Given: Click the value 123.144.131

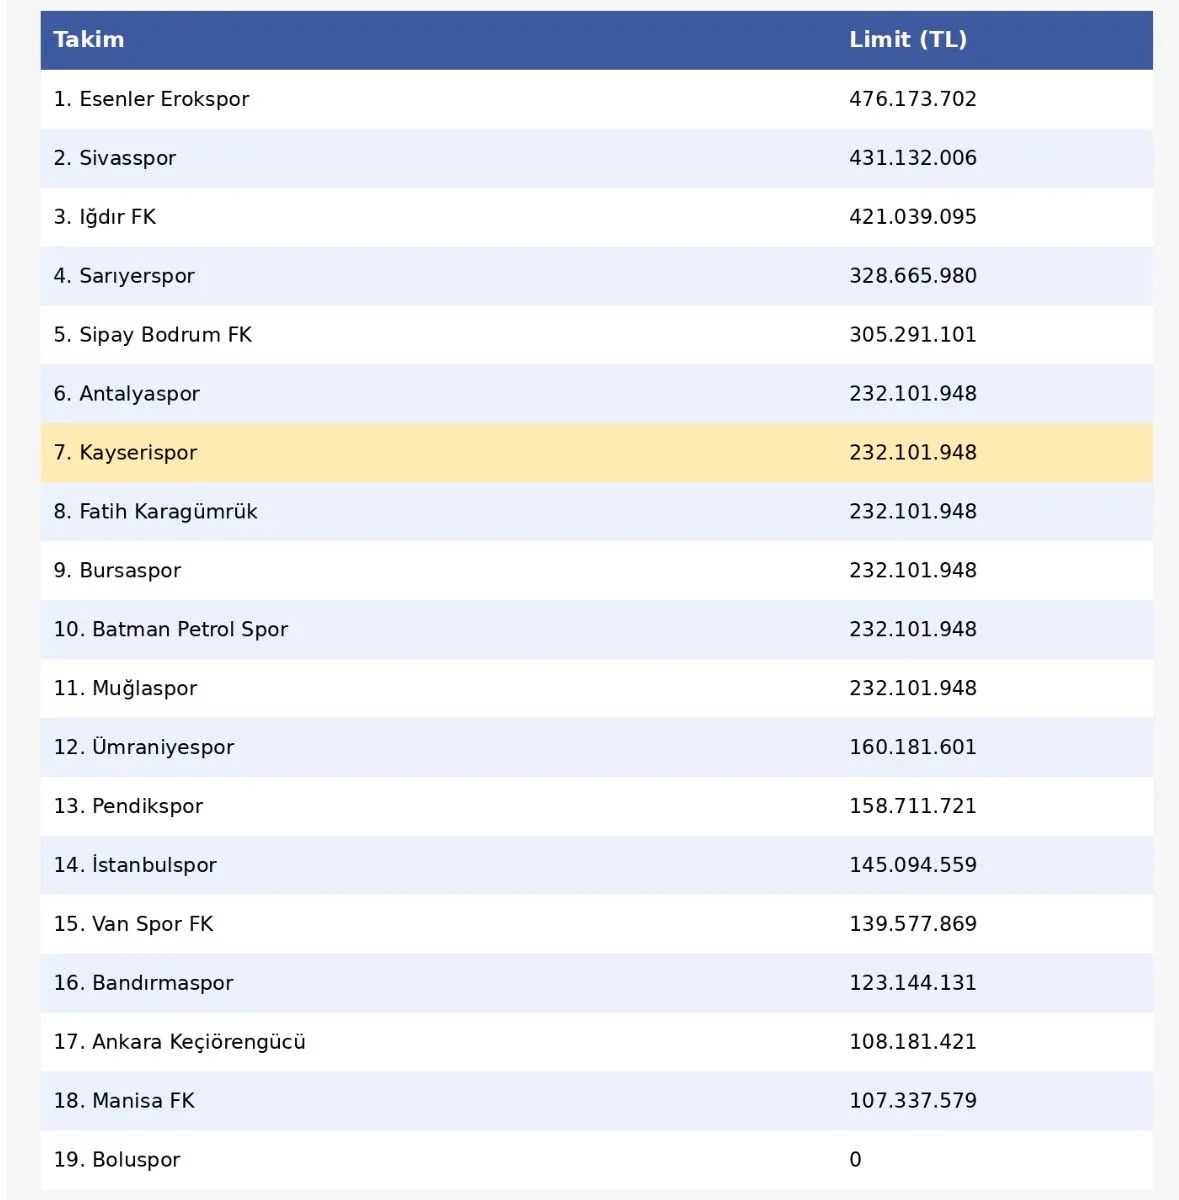Looking at the screenshot, I should click(x=912, y=983).
